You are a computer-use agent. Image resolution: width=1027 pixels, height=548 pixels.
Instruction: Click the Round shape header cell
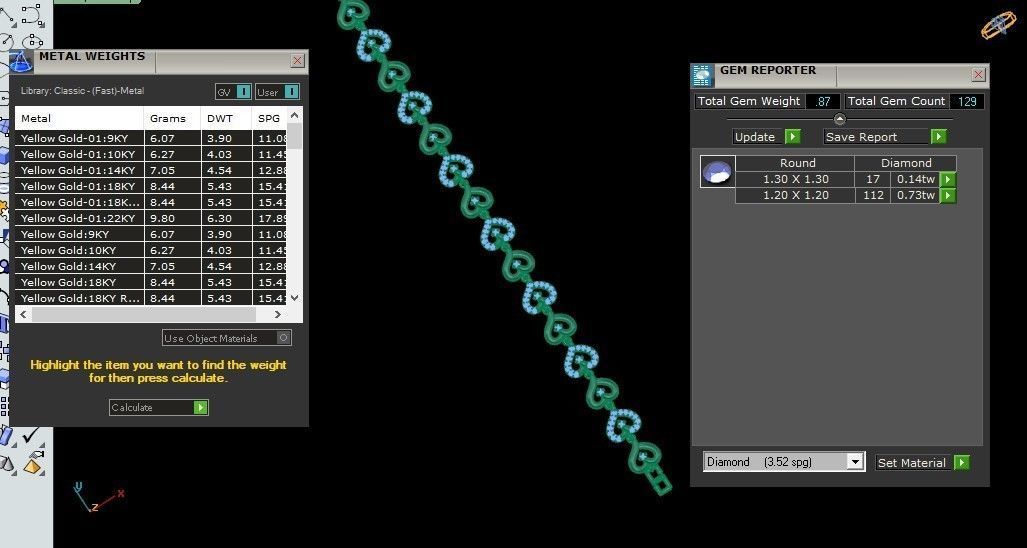click(795, 163)
